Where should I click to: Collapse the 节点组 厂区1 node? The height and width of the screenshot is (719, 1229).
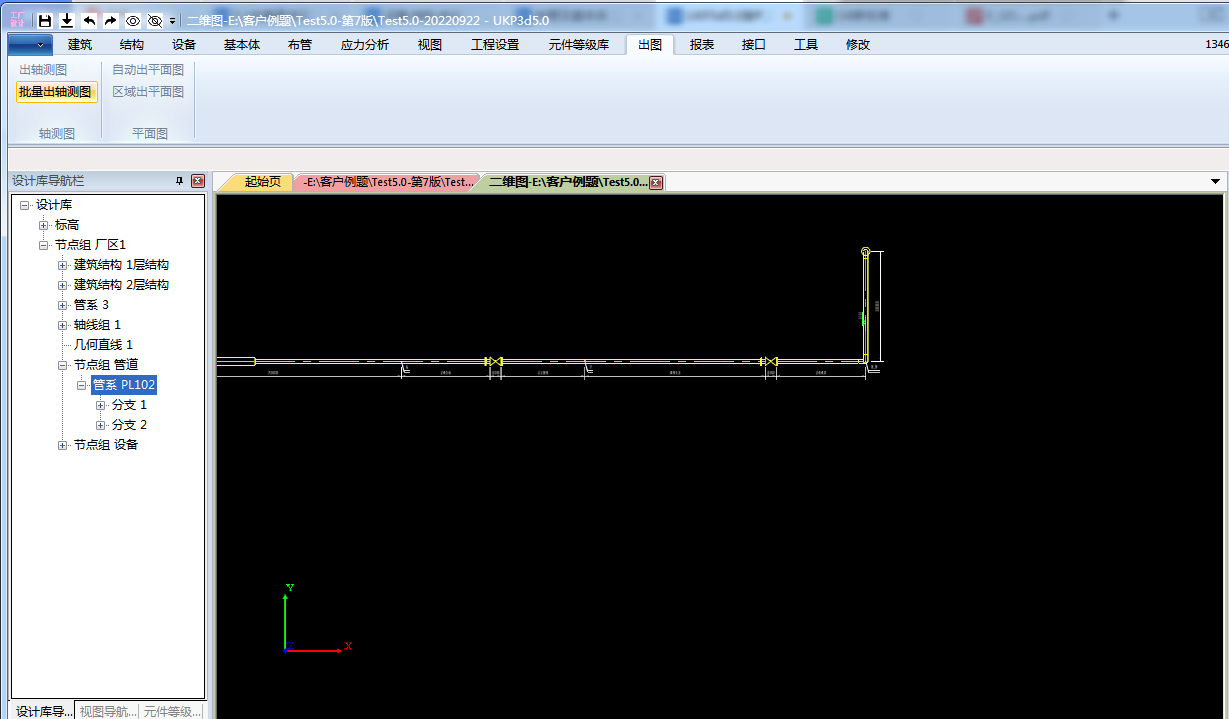(x=43, y=245)
